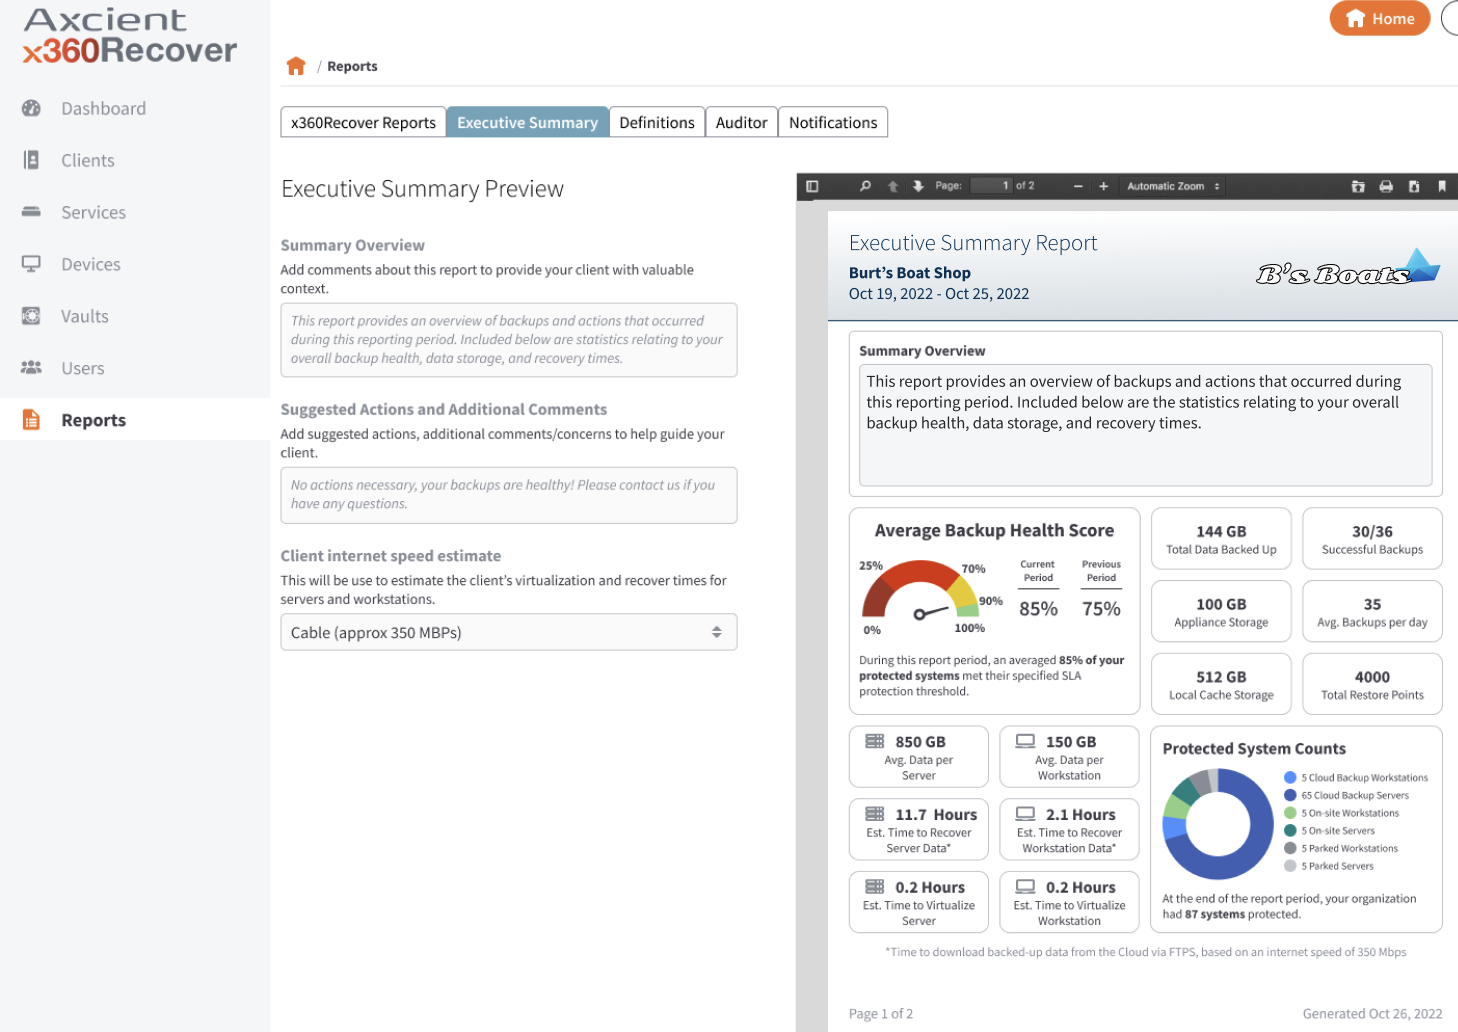Screen dimensions: 1458x1032
Task: Go to next page in PDF viewer
Action: pos(918,186)
